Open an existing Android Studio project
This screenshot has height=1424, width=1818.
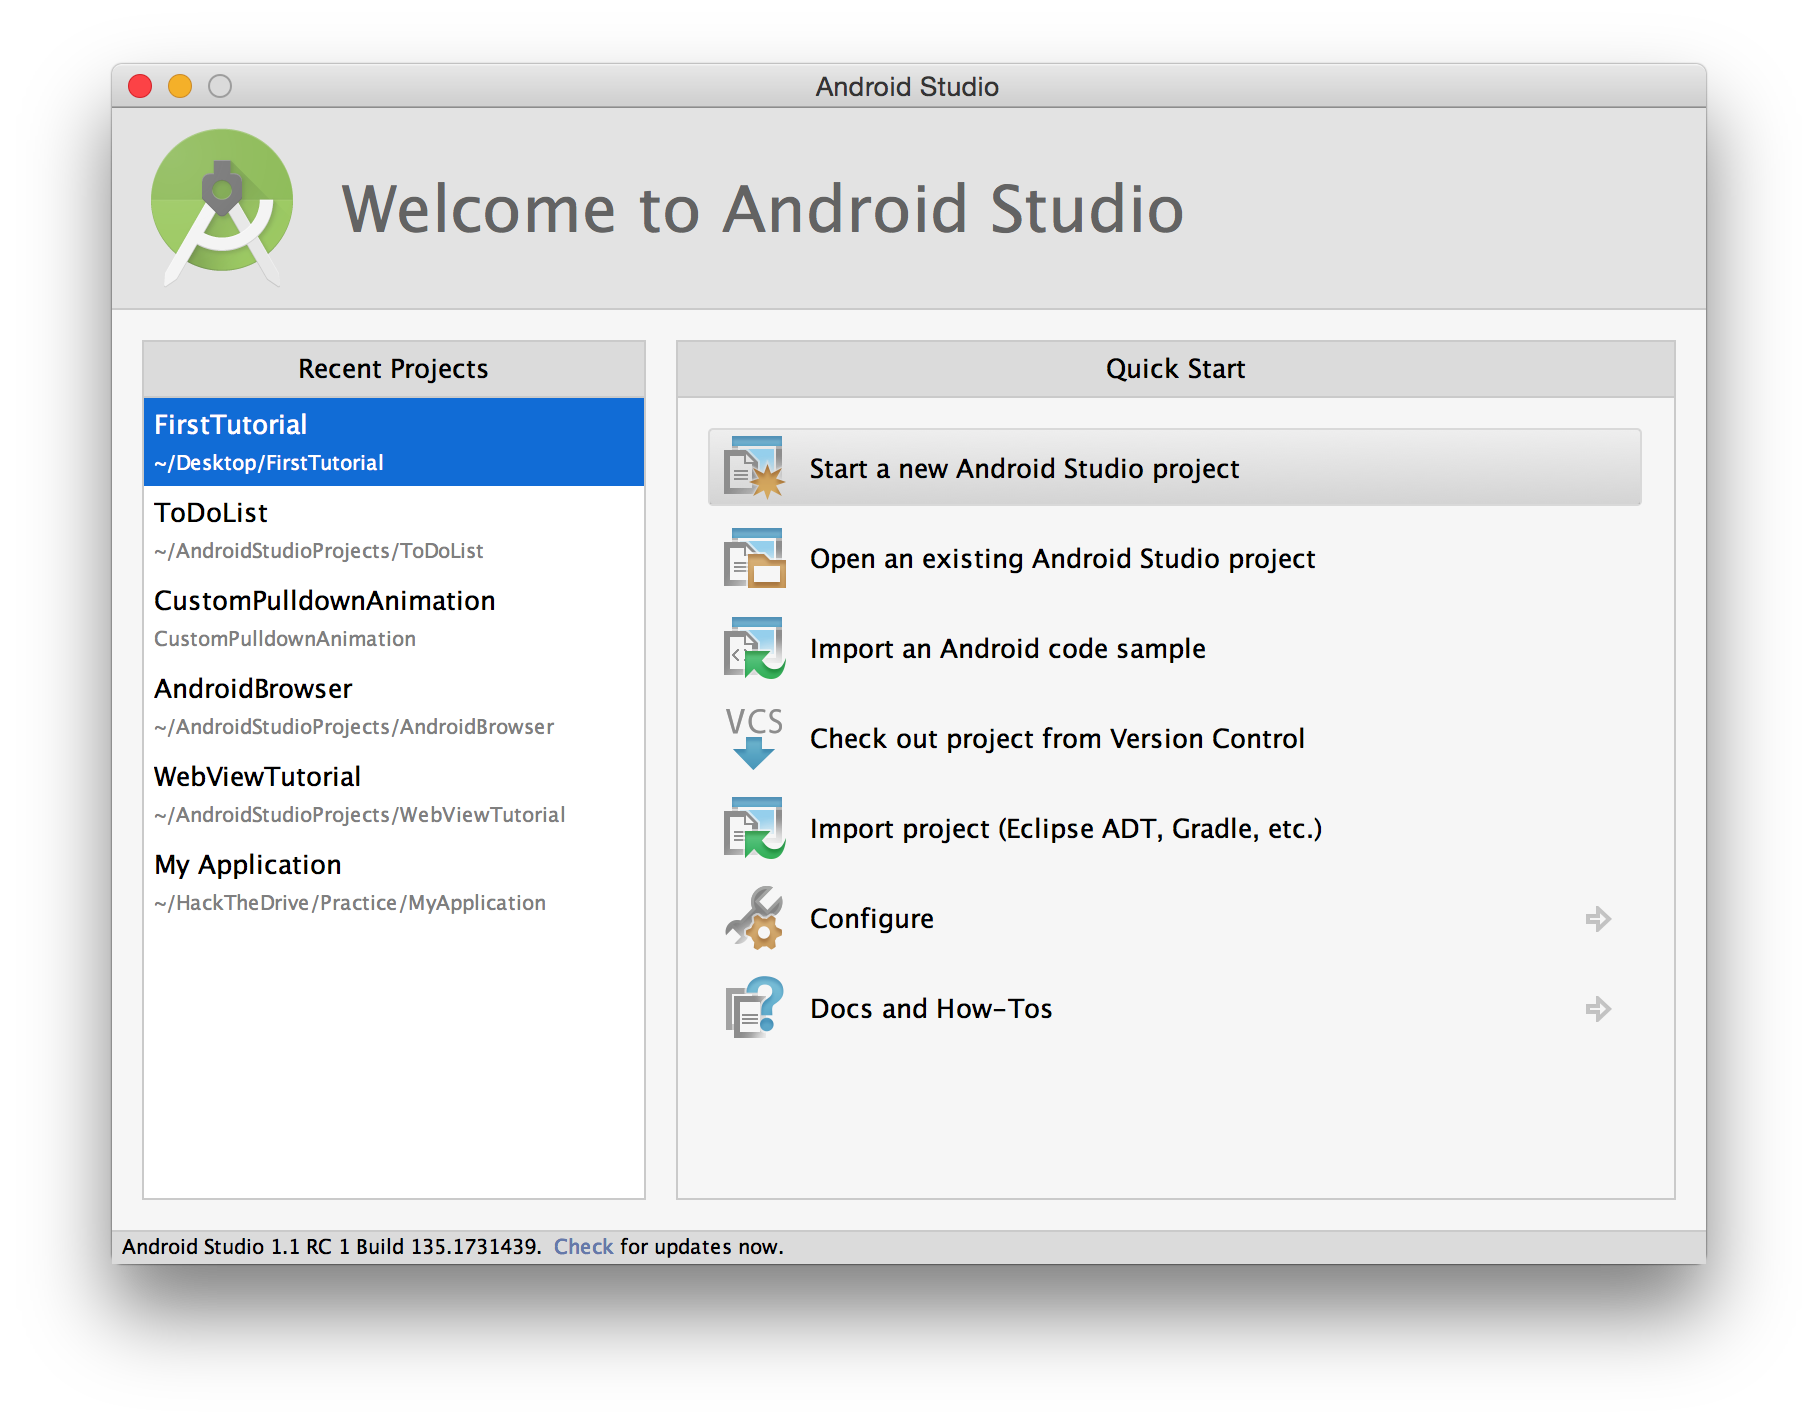point(1062,558)
